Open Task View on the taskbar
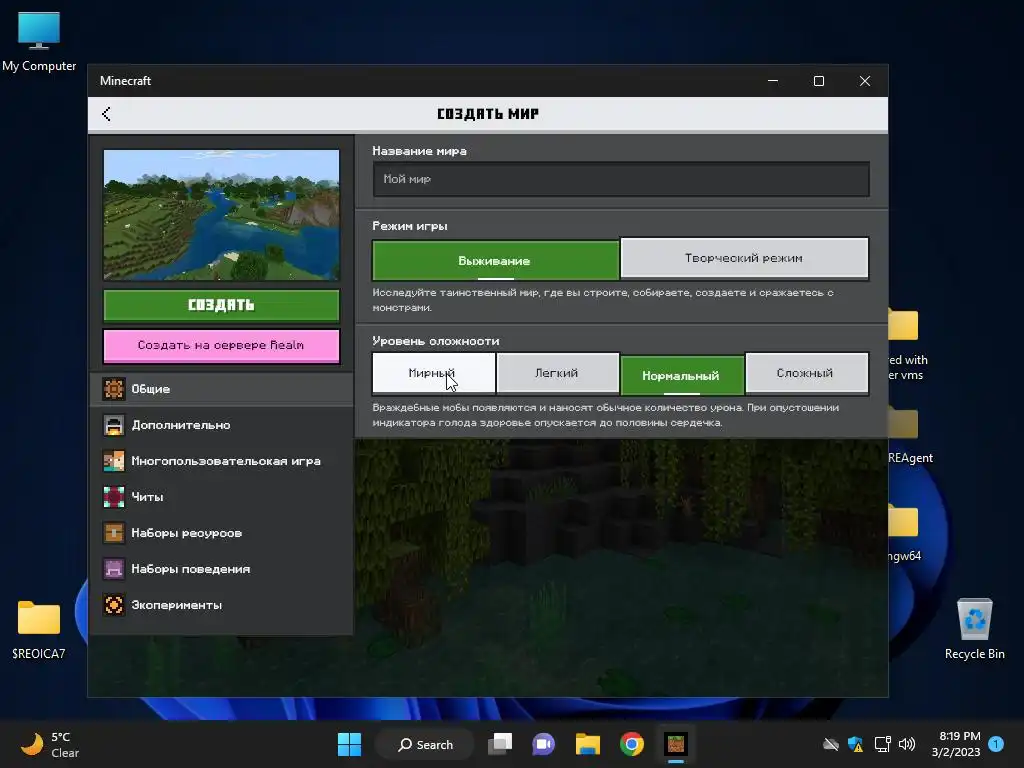Viewport: 1024px width, 768px height. [501, 744]
